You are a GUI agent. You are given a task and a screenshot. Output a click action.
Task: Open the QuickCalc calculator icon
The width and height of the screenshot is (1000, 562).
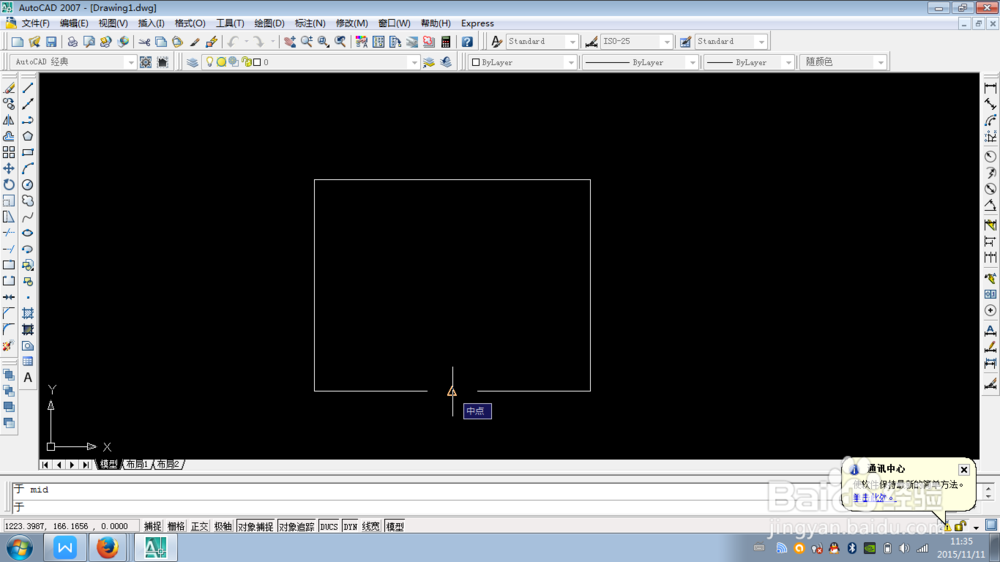446,41
